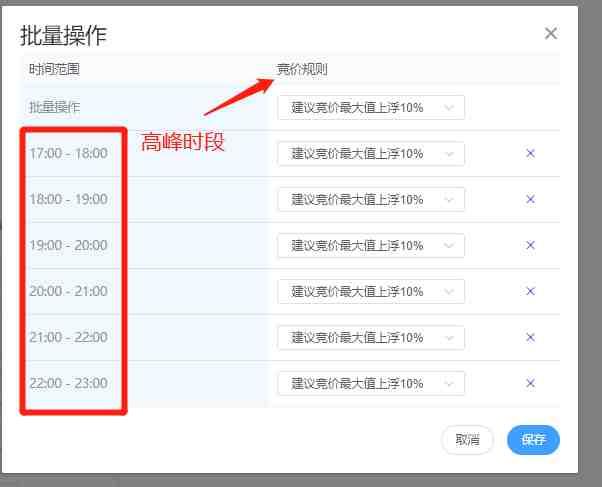Click the 时间范围 column header
This screenshot has height=487, width=602.
pos(54,70)
